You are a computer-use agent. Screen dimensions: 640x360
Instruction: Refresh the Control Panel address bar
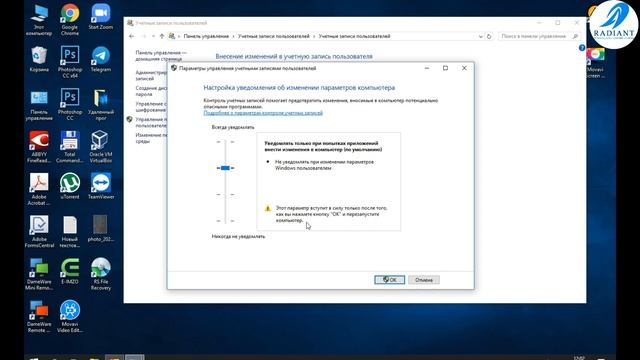coord(489,36)
